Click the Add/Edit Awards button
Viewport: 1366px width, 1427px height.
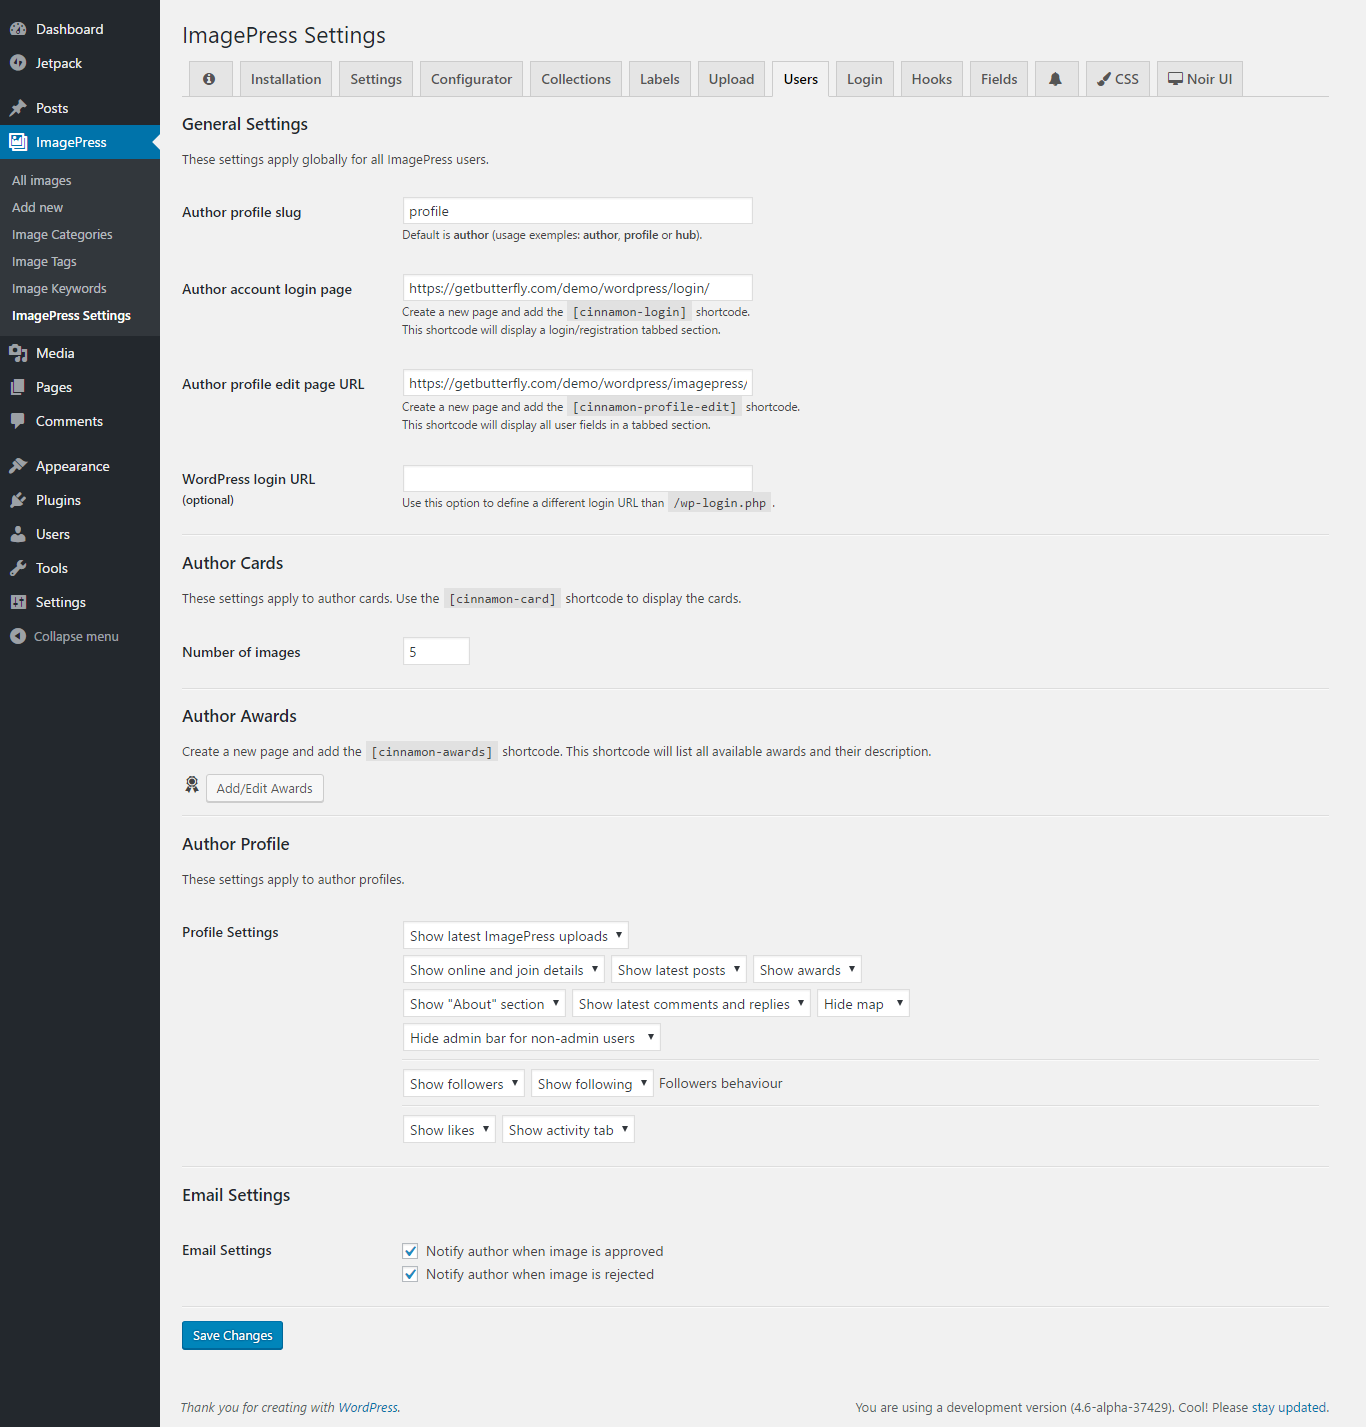pyautogui.click(x=264, y=788)
